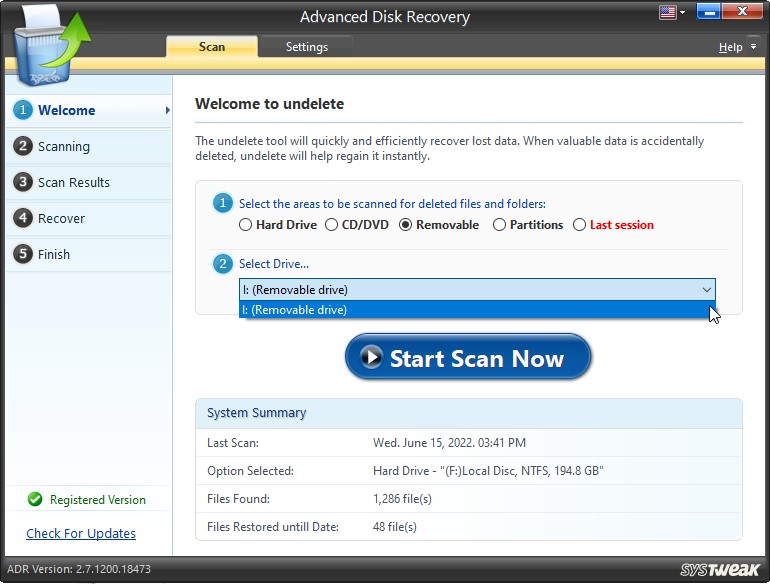Click the play icon on Start Scan Now
770x584 pixels.
click(x=372, y=358)
